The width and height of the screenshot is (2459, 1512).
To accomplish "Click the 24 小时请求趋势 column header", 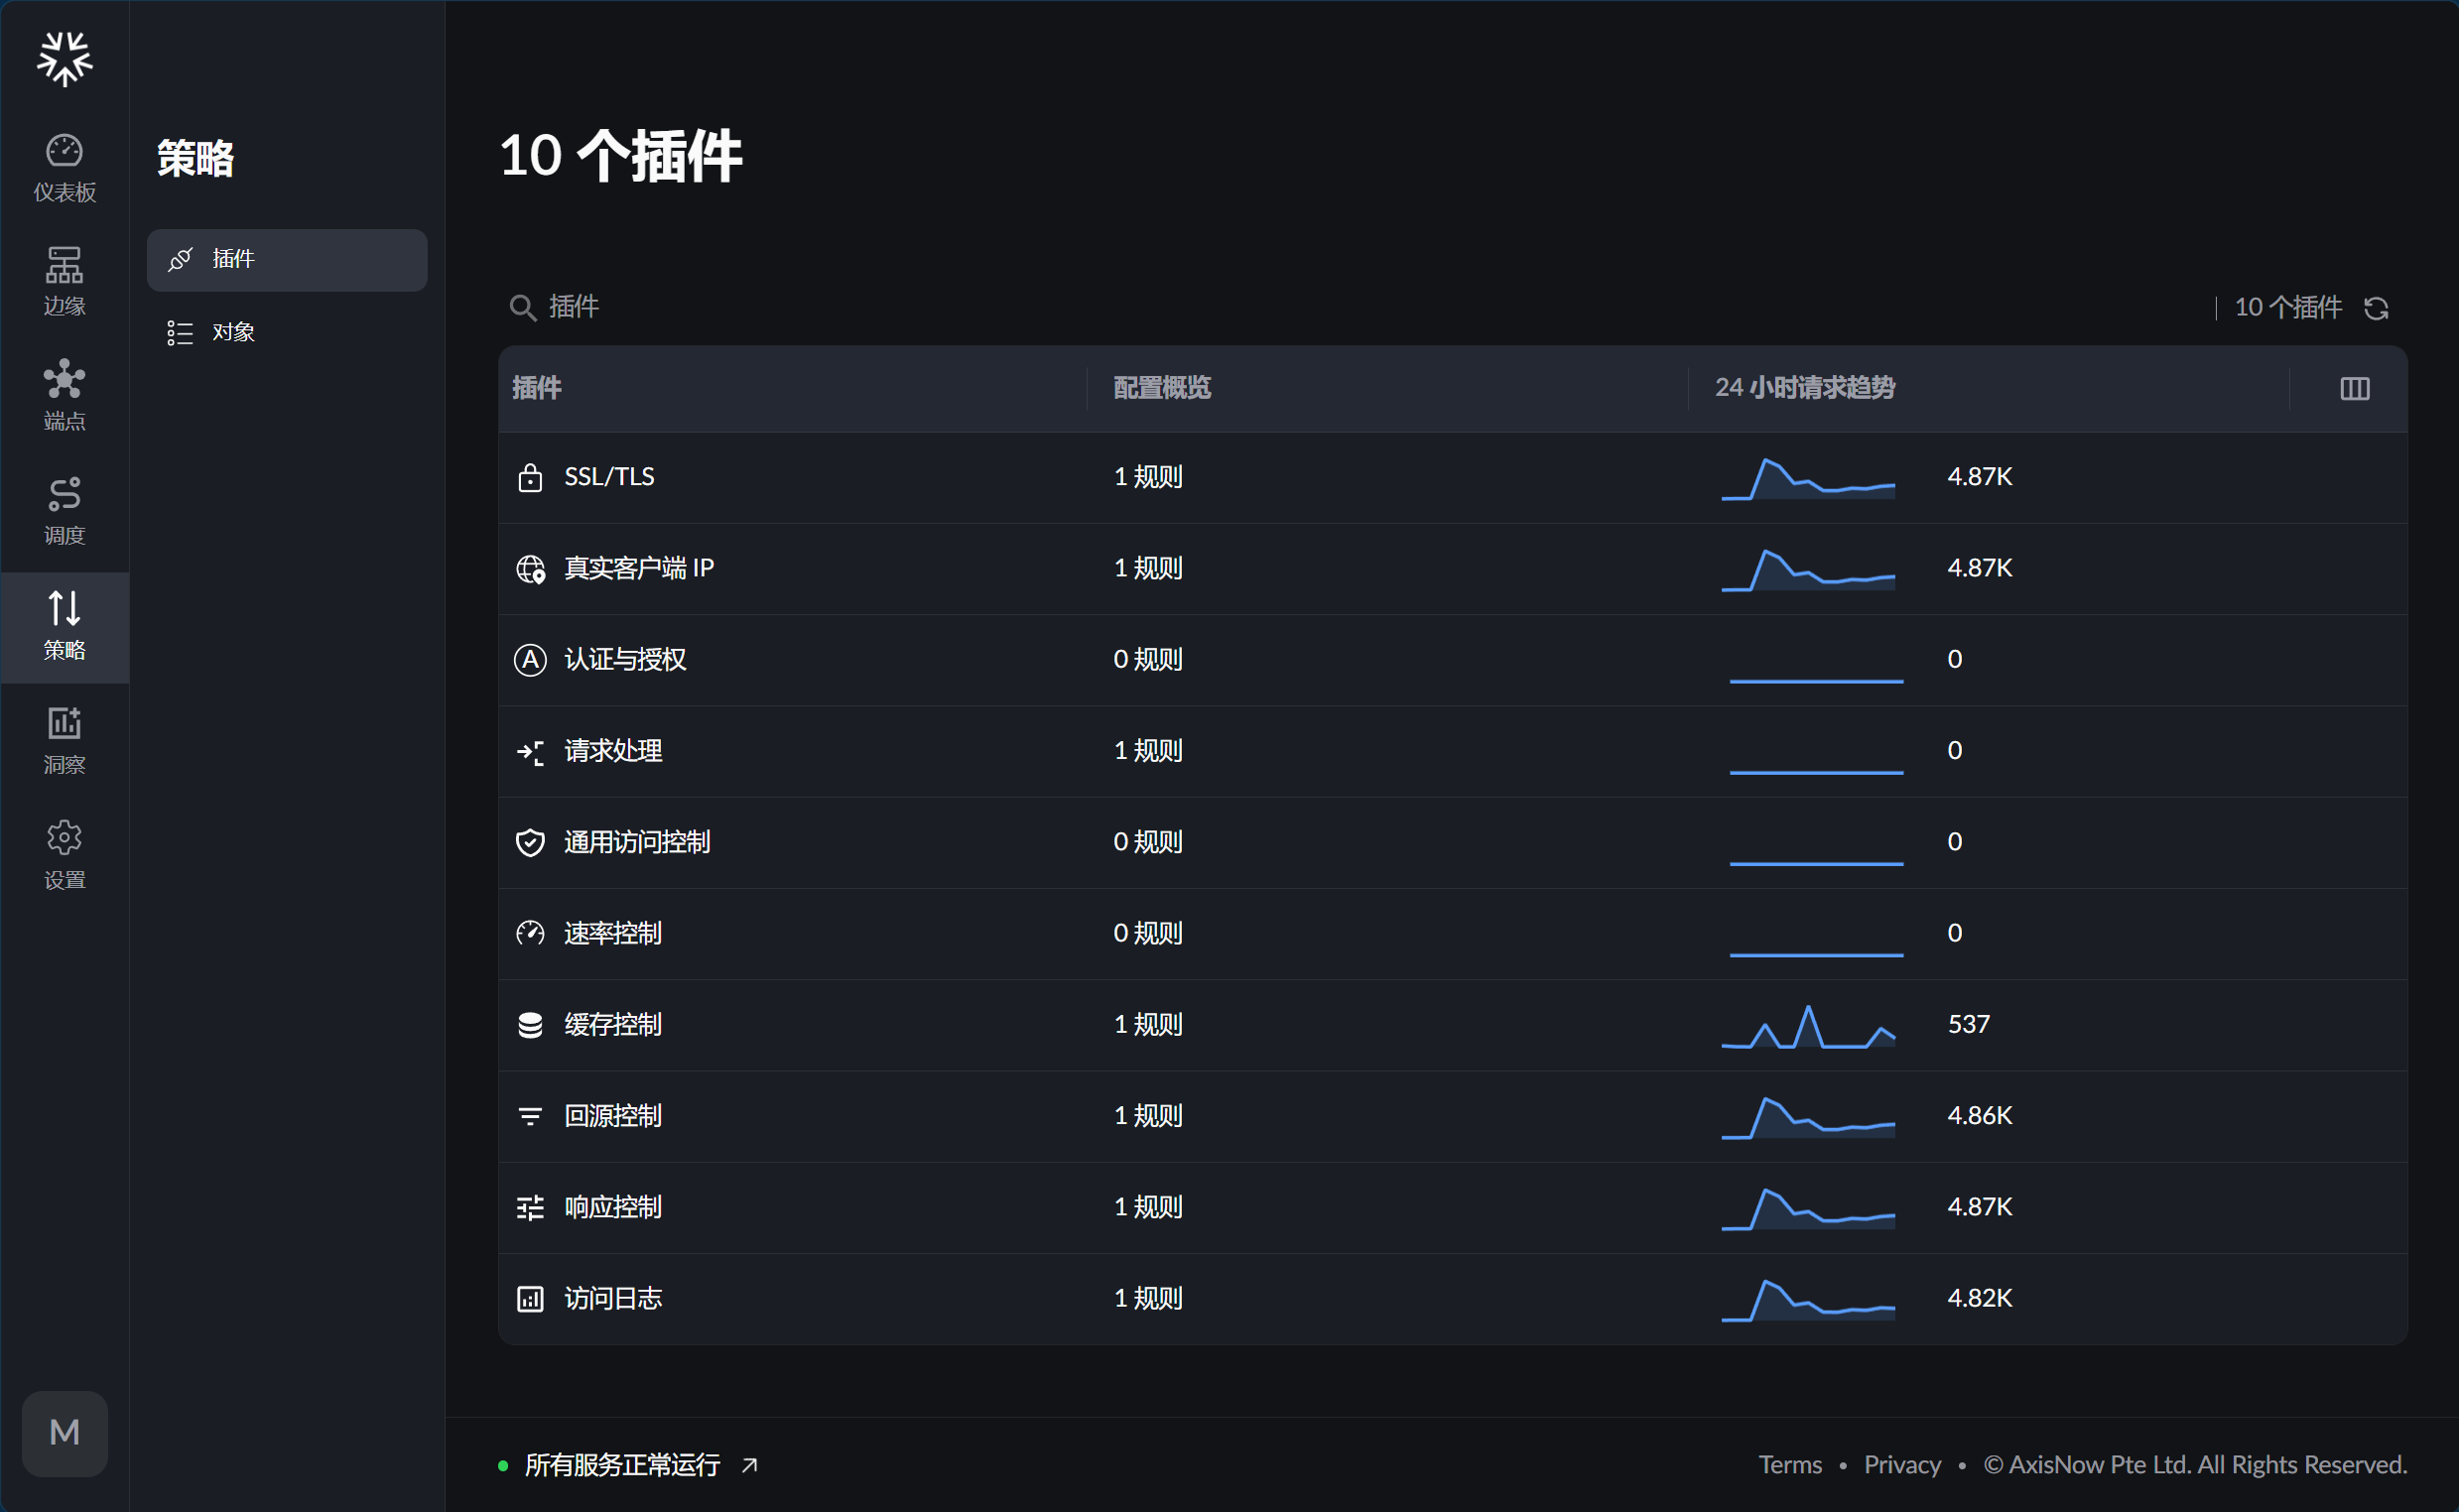I will 1805,388.
